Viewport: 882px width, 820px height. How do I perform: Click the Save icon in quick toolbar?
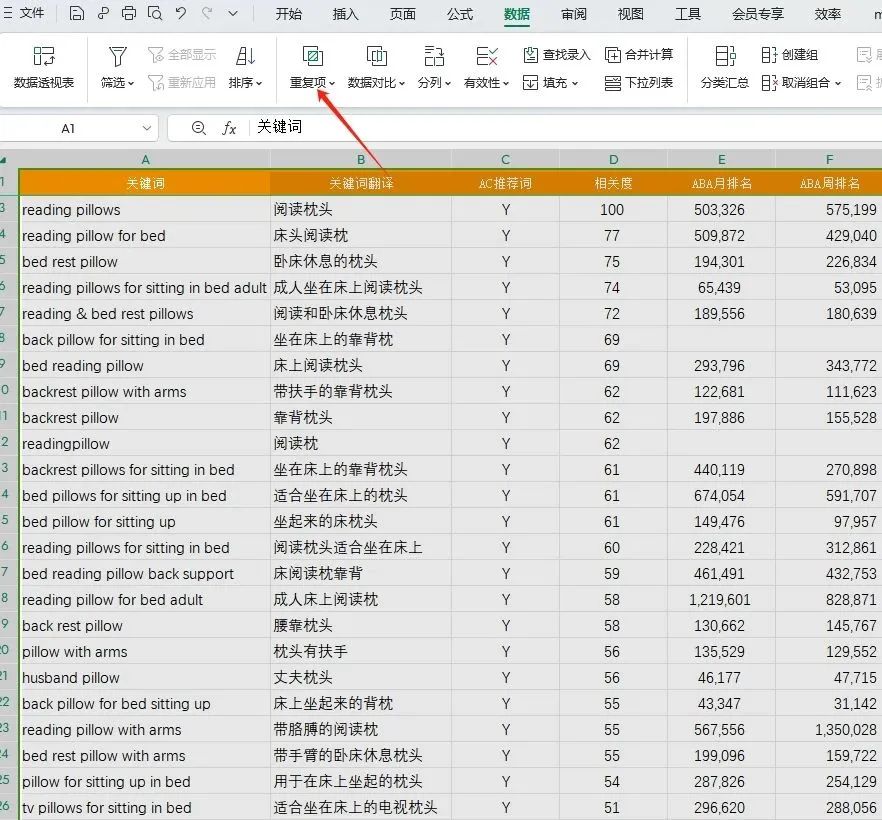[76, 13]
